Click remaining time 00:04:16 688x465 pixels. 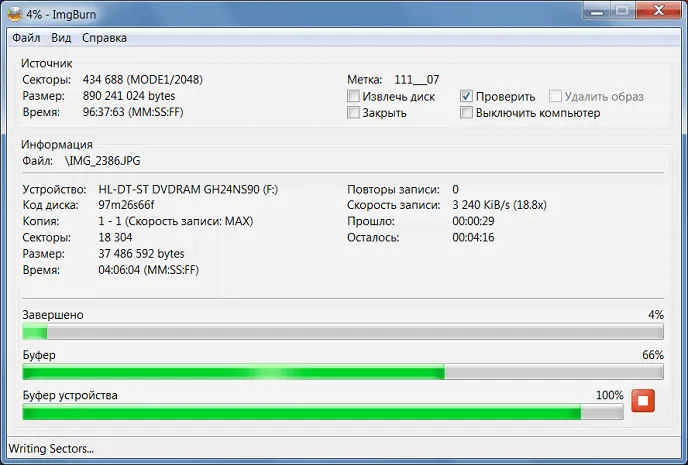(x=473, y=237)
